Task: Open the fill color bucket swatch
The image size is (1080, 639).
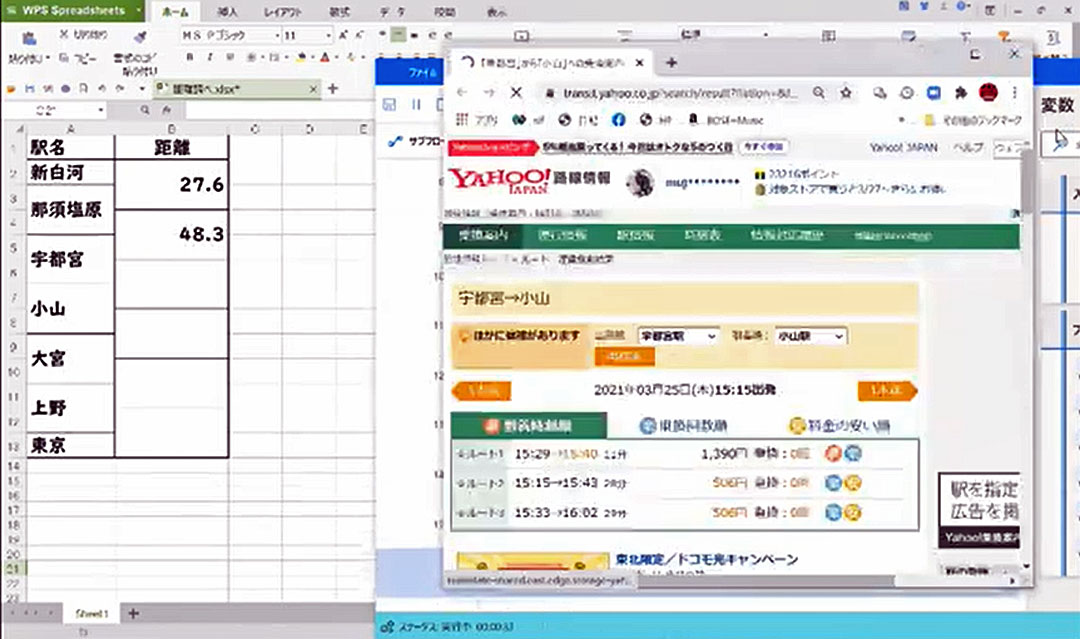Action: (x=301, y=57)
